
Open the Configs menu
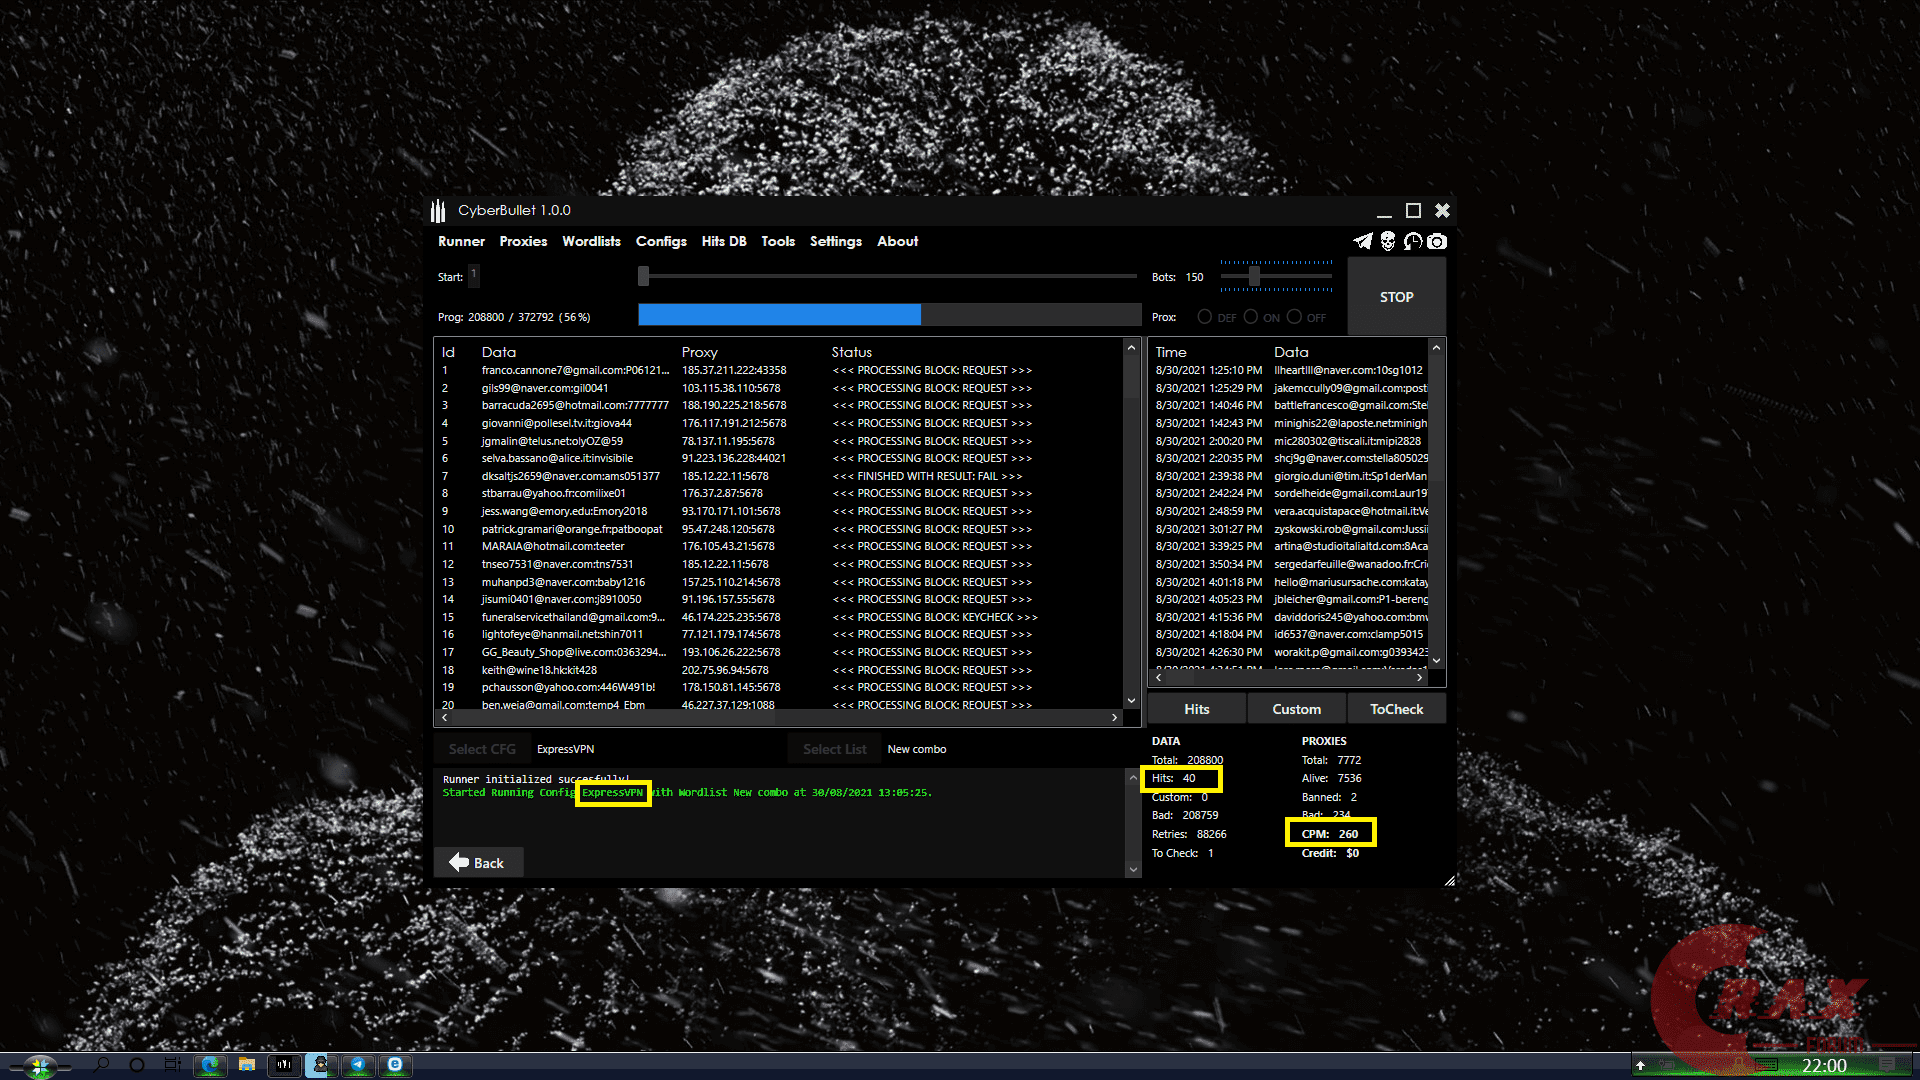click(x=661, y=241)
